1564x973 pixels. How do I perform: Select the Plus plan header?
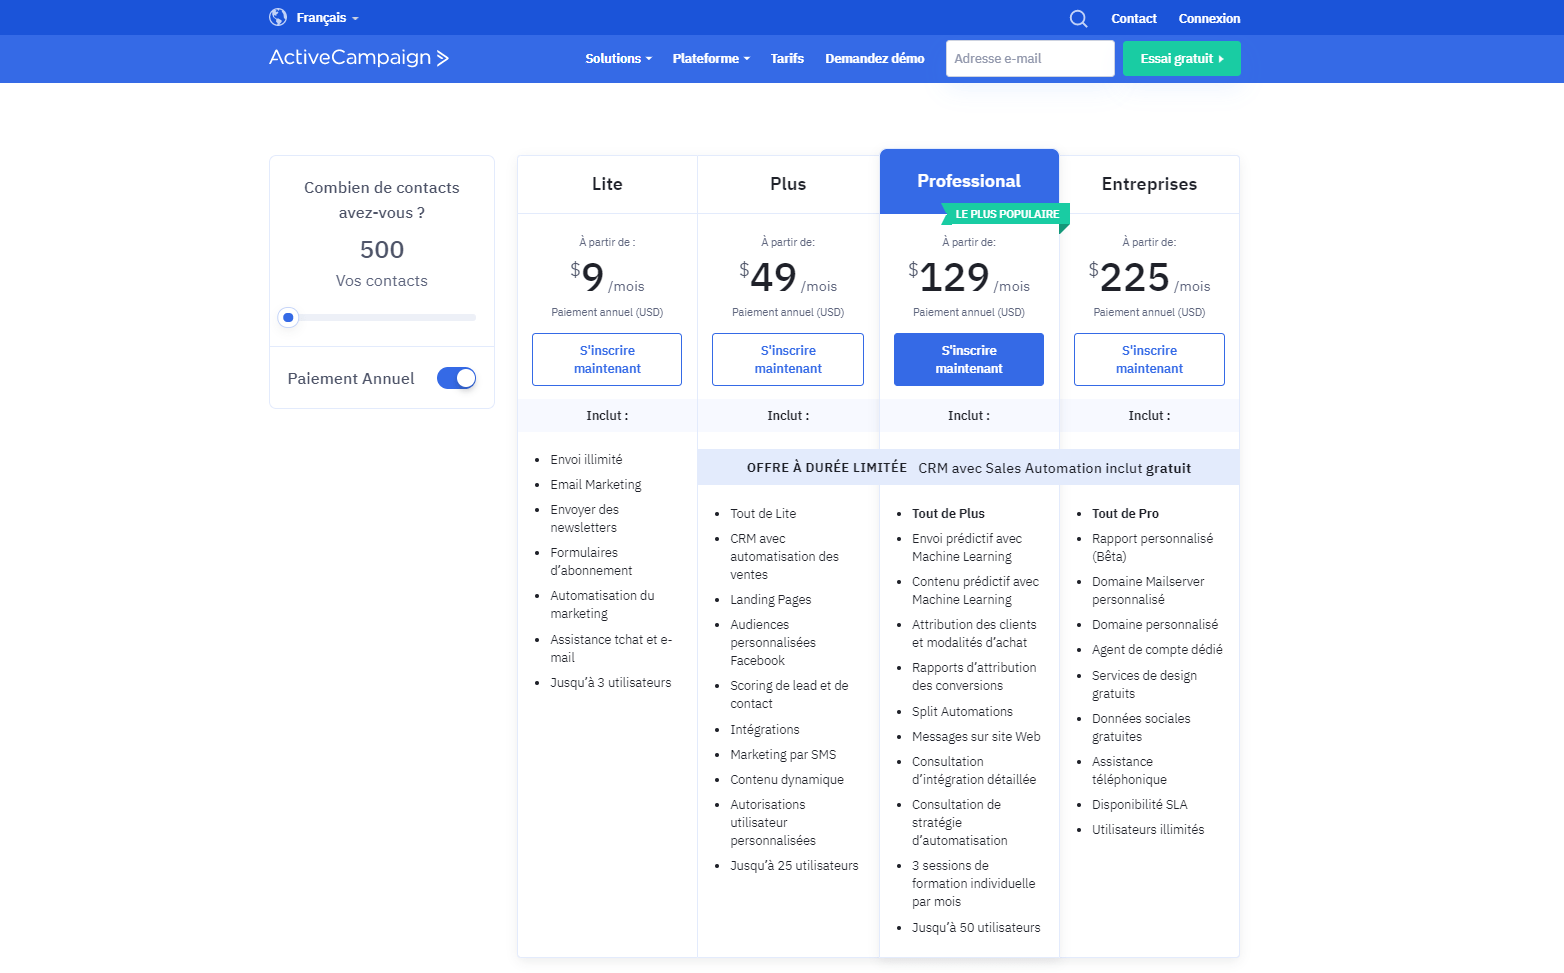788,184
